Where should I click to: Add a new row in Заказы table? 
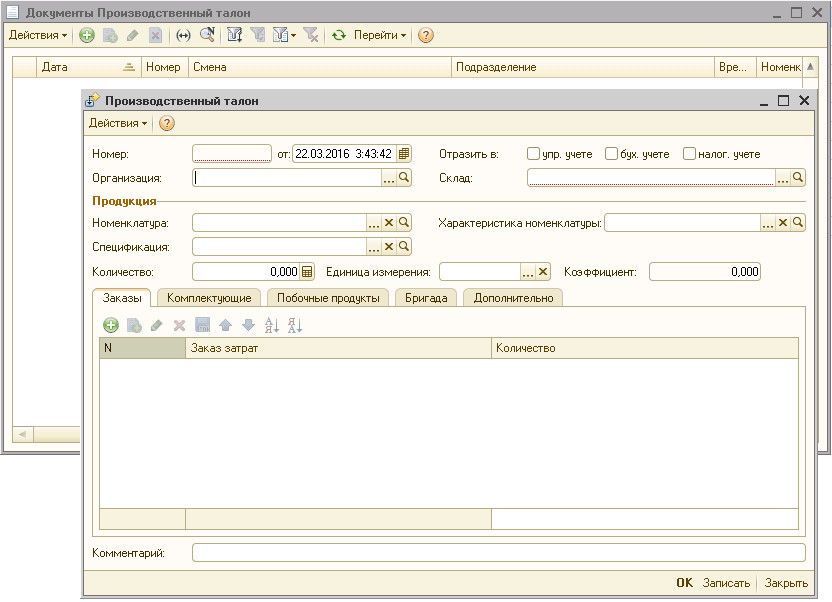point(110,325)
